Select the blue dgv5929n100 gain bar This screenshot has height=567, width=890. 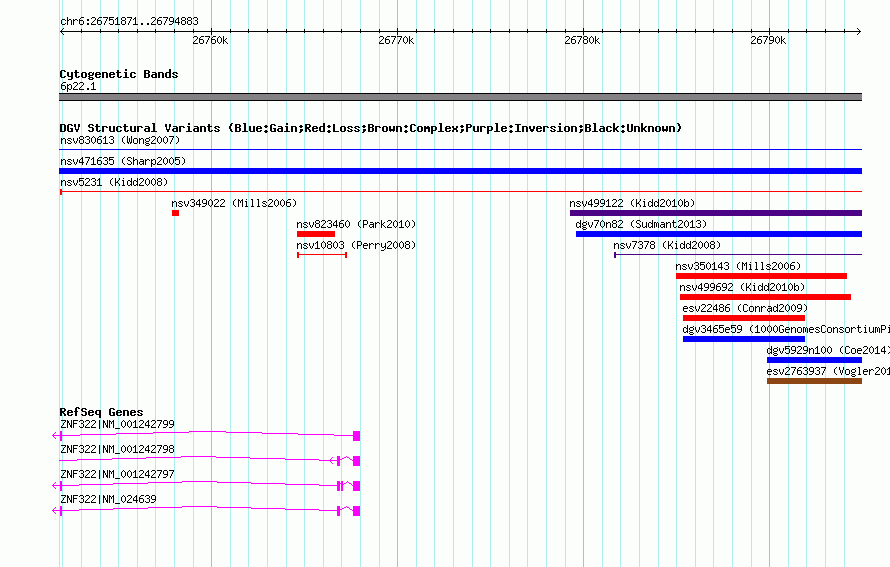pyautogui.click(x=814, y=360)
